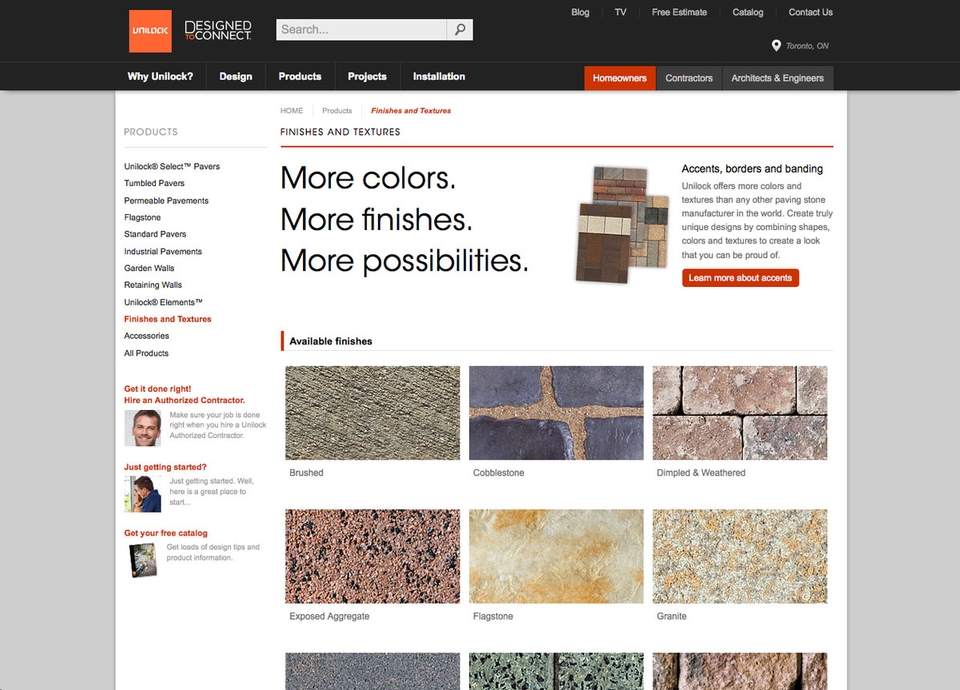960x690 pixels.
Task: Click the Dimpled & Weathered label
Action: [701, 473]
